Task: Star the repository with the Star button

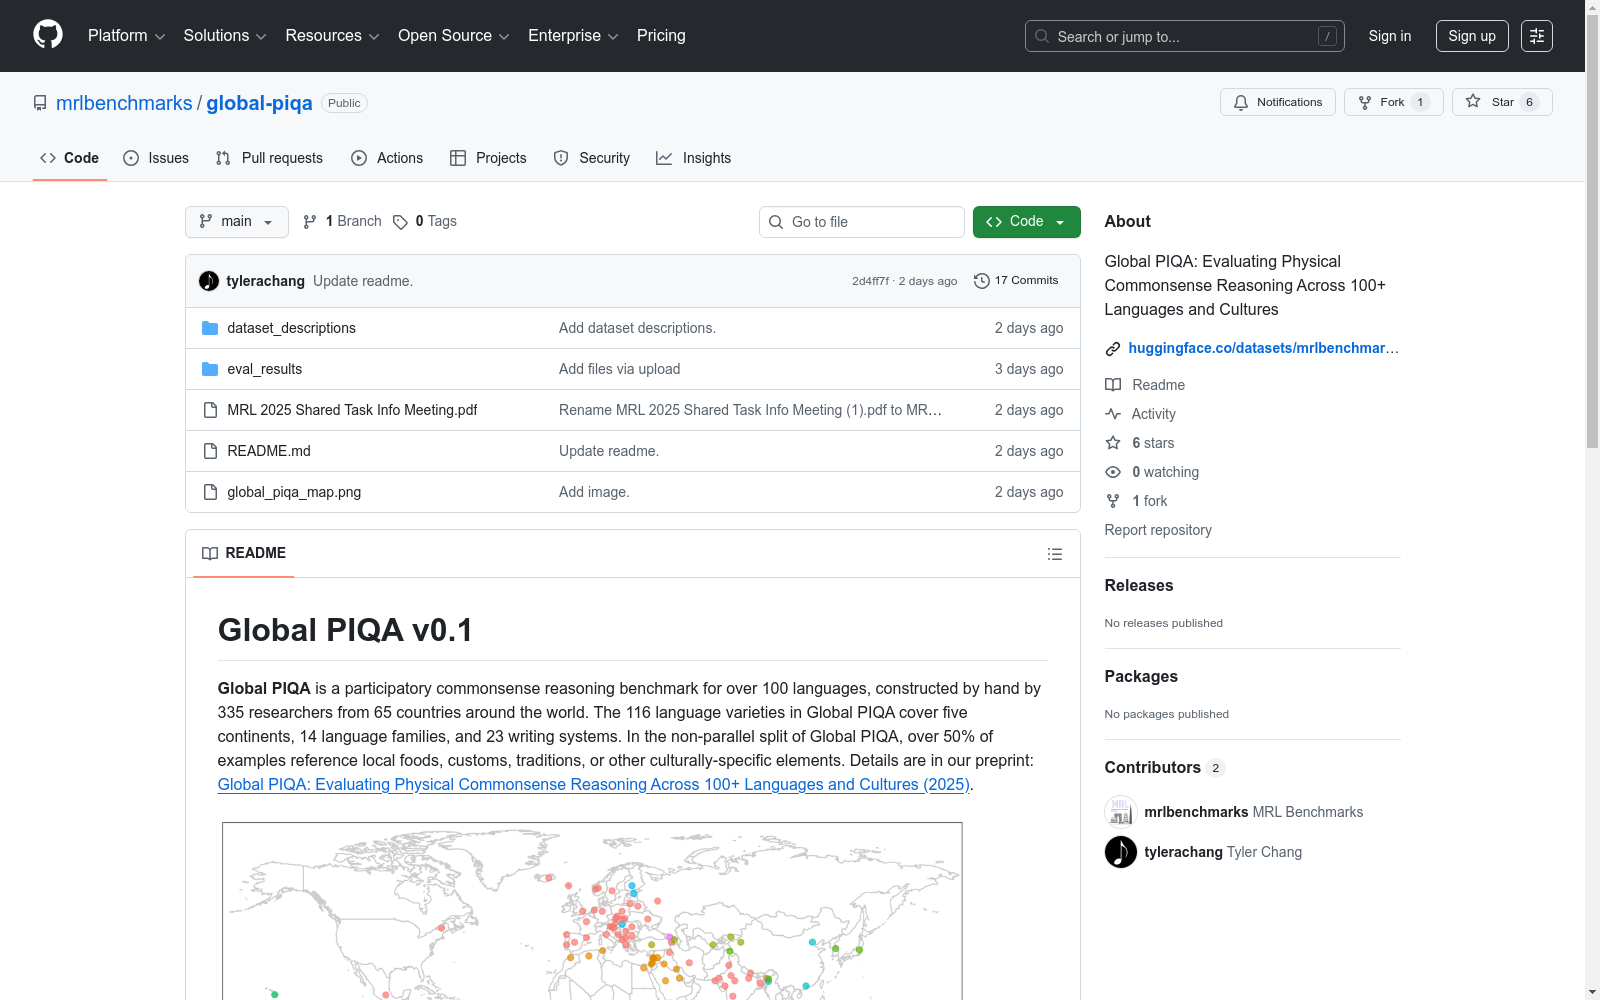Action: click(1502, 102)
